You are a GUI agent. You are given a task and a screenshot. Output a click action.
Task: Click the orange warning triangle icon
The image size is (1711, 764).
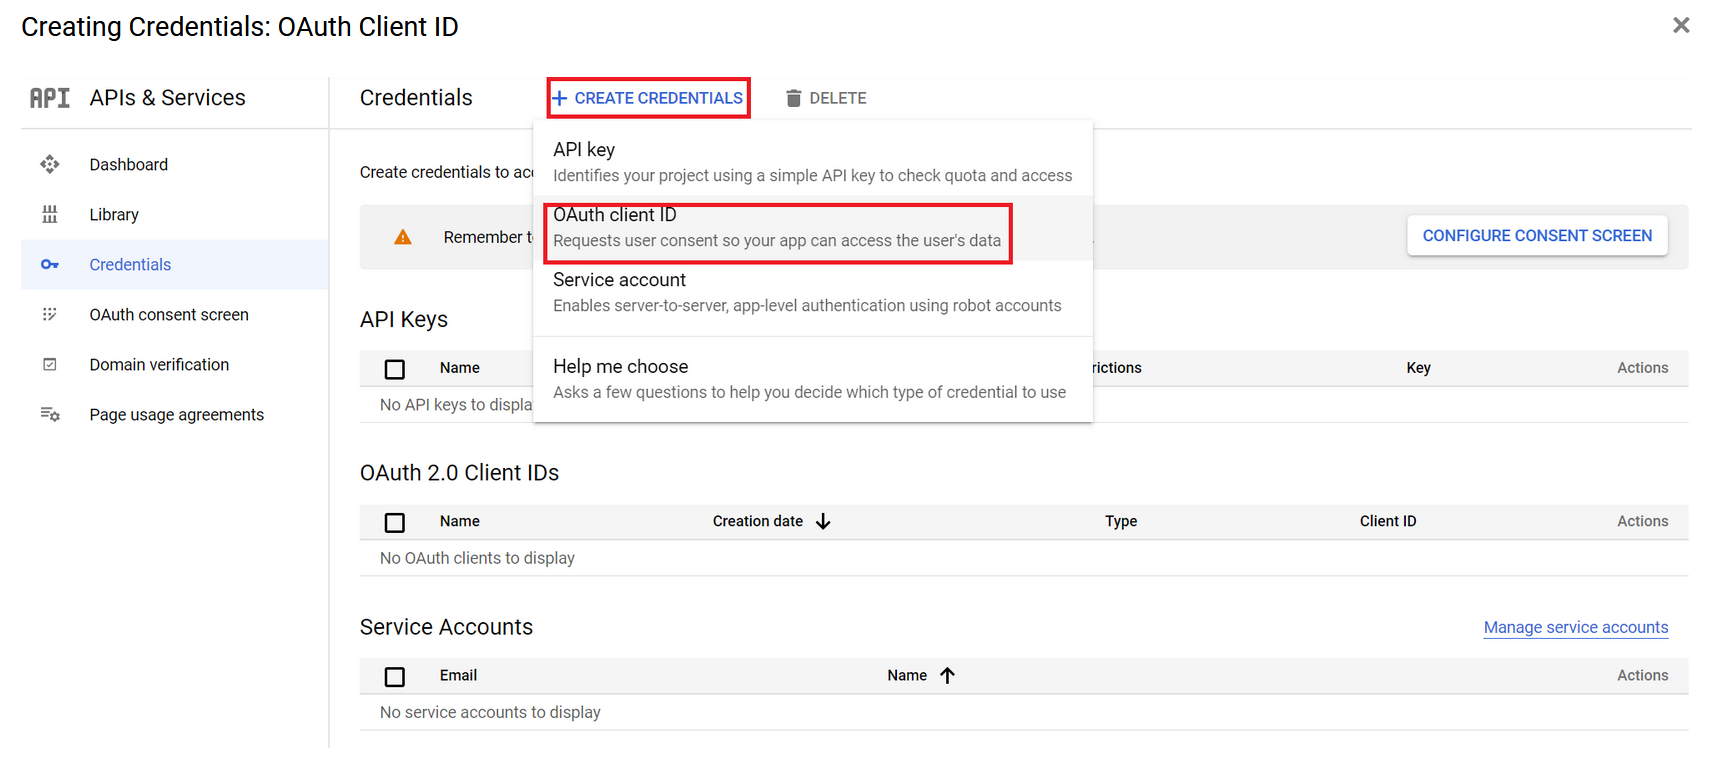pos(403,237)
